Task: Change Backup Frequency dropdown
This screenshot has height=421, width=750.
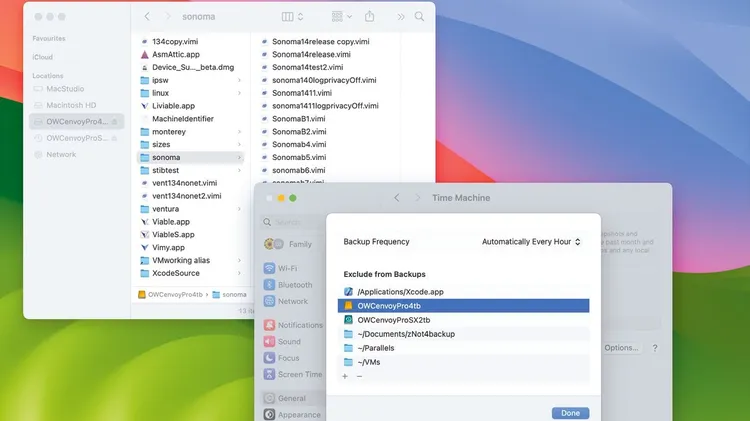Action: pos(531,242)
